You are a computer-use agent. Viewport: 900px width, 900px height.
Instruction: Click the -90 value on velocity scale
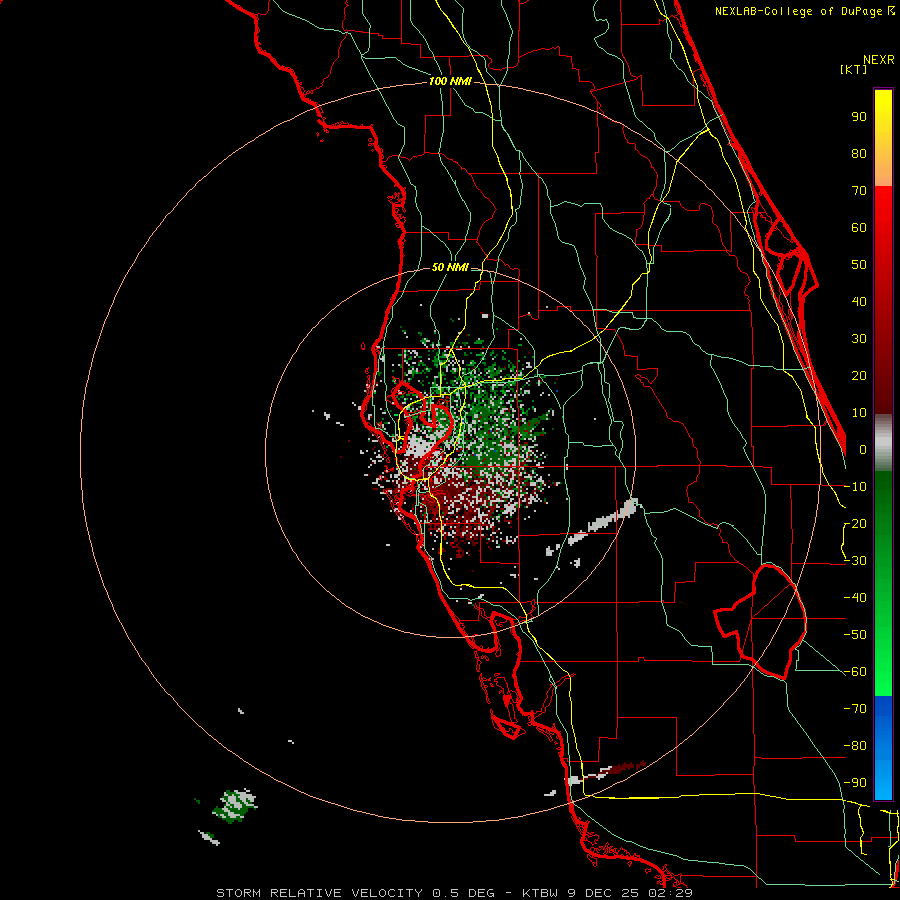coord(855,783)
